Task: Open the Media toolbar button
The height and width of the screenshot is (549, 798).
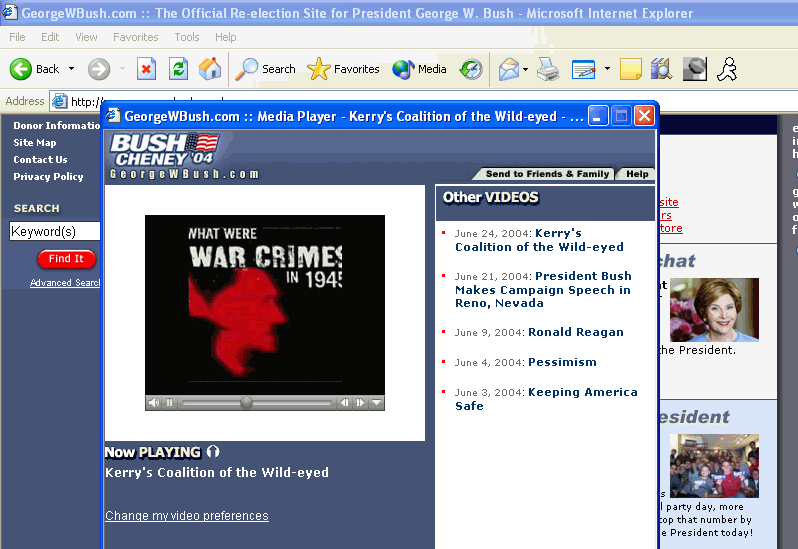Action: tap(420, 69)
